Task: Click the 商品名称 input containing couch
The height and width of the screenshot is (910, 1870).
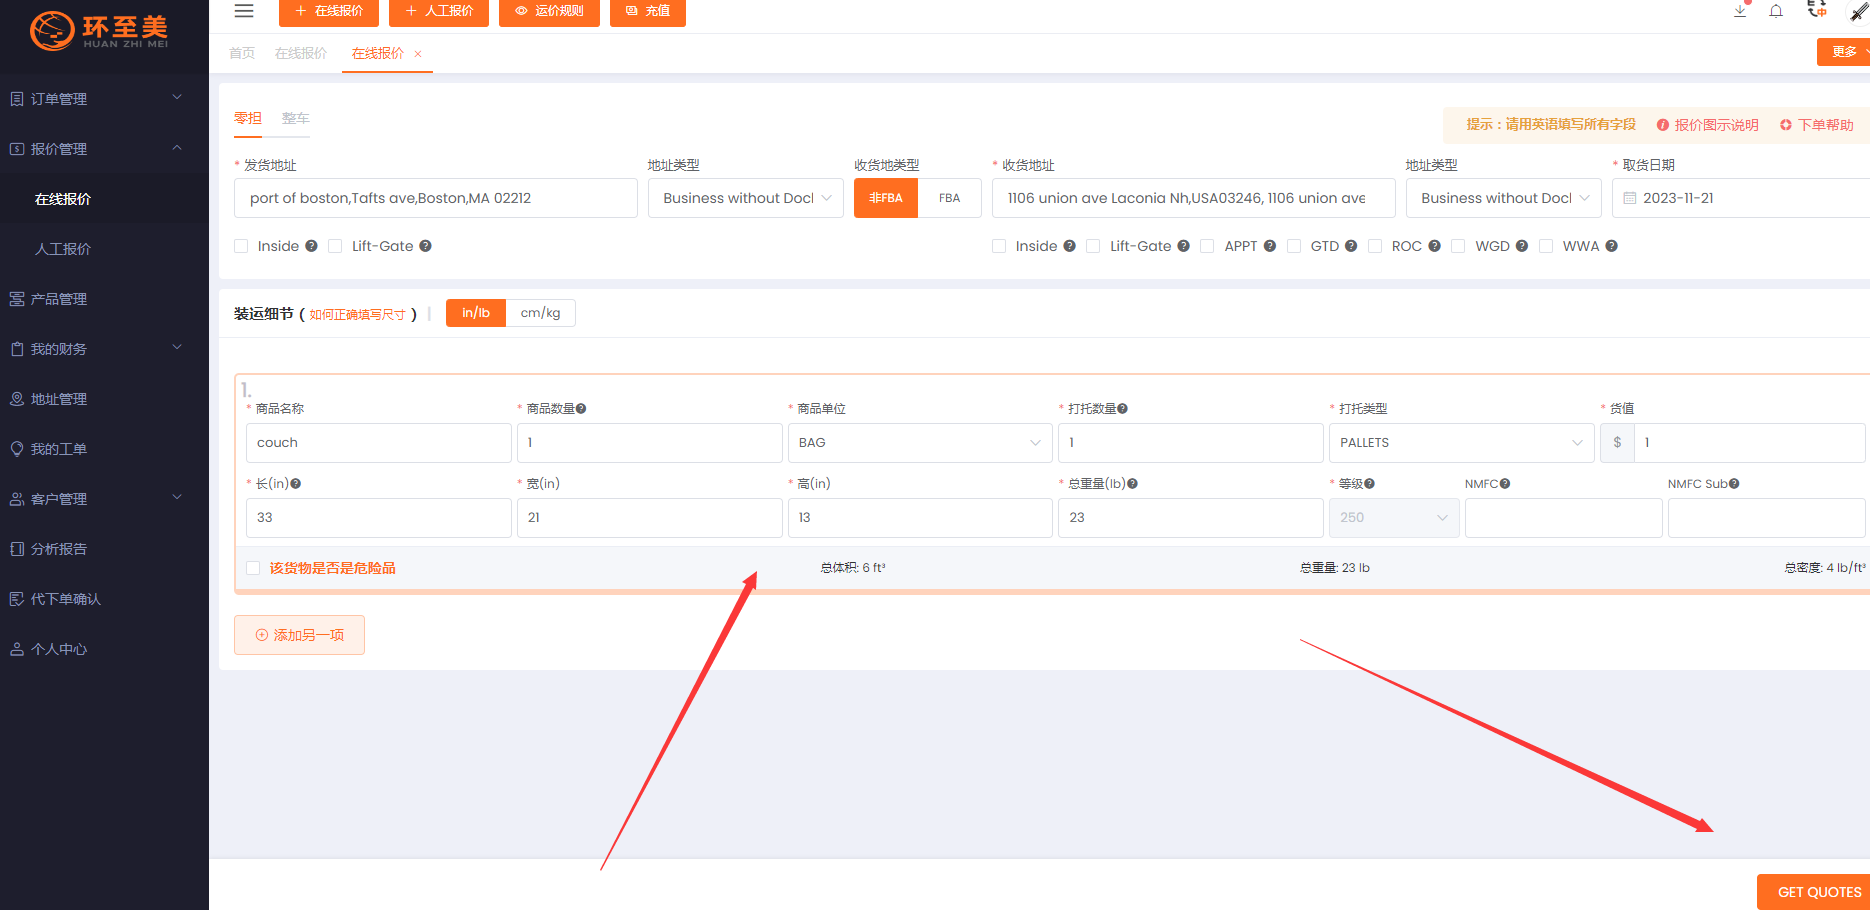Action: coord(378,443)
